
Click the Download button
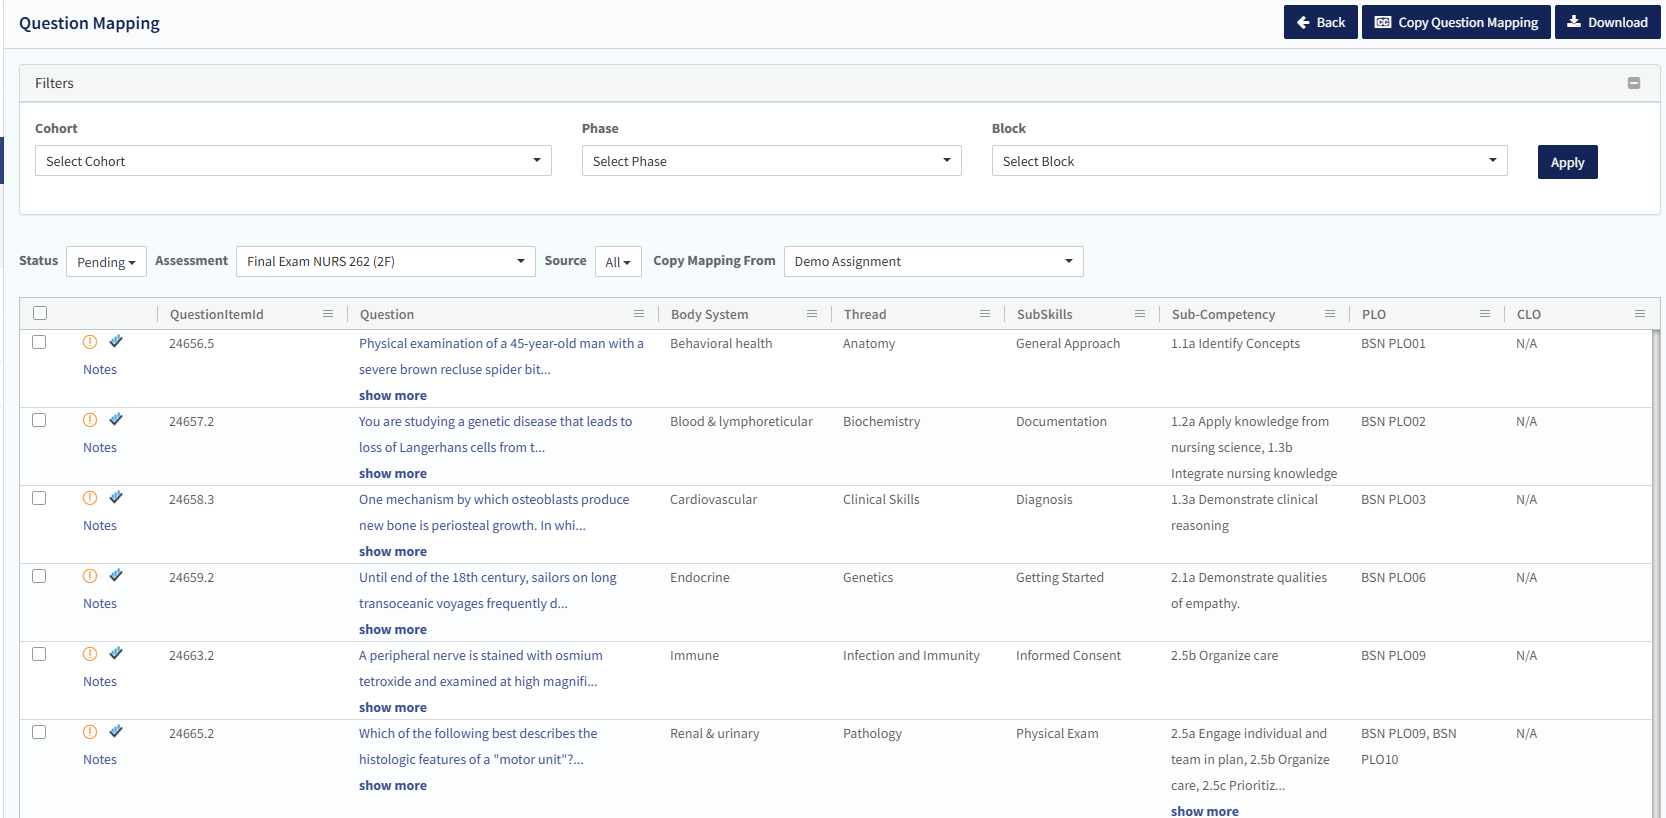coord(1607,22)
